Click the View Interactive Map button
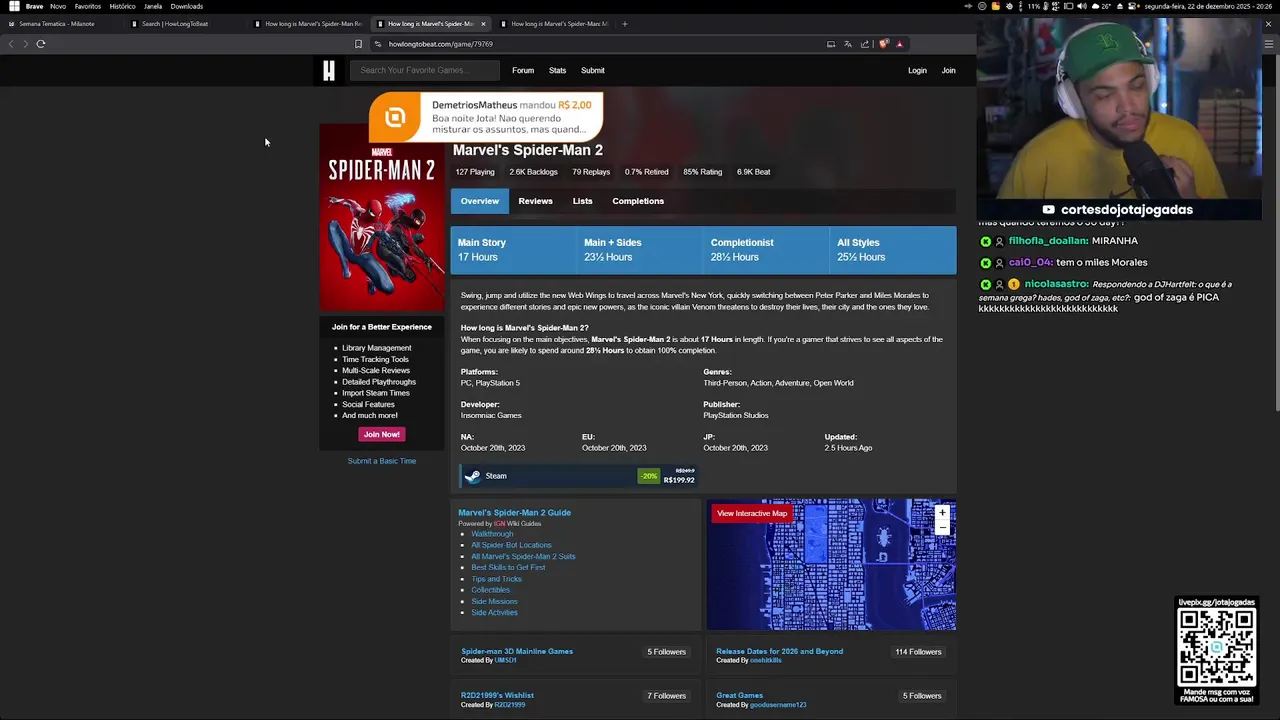 752,514
